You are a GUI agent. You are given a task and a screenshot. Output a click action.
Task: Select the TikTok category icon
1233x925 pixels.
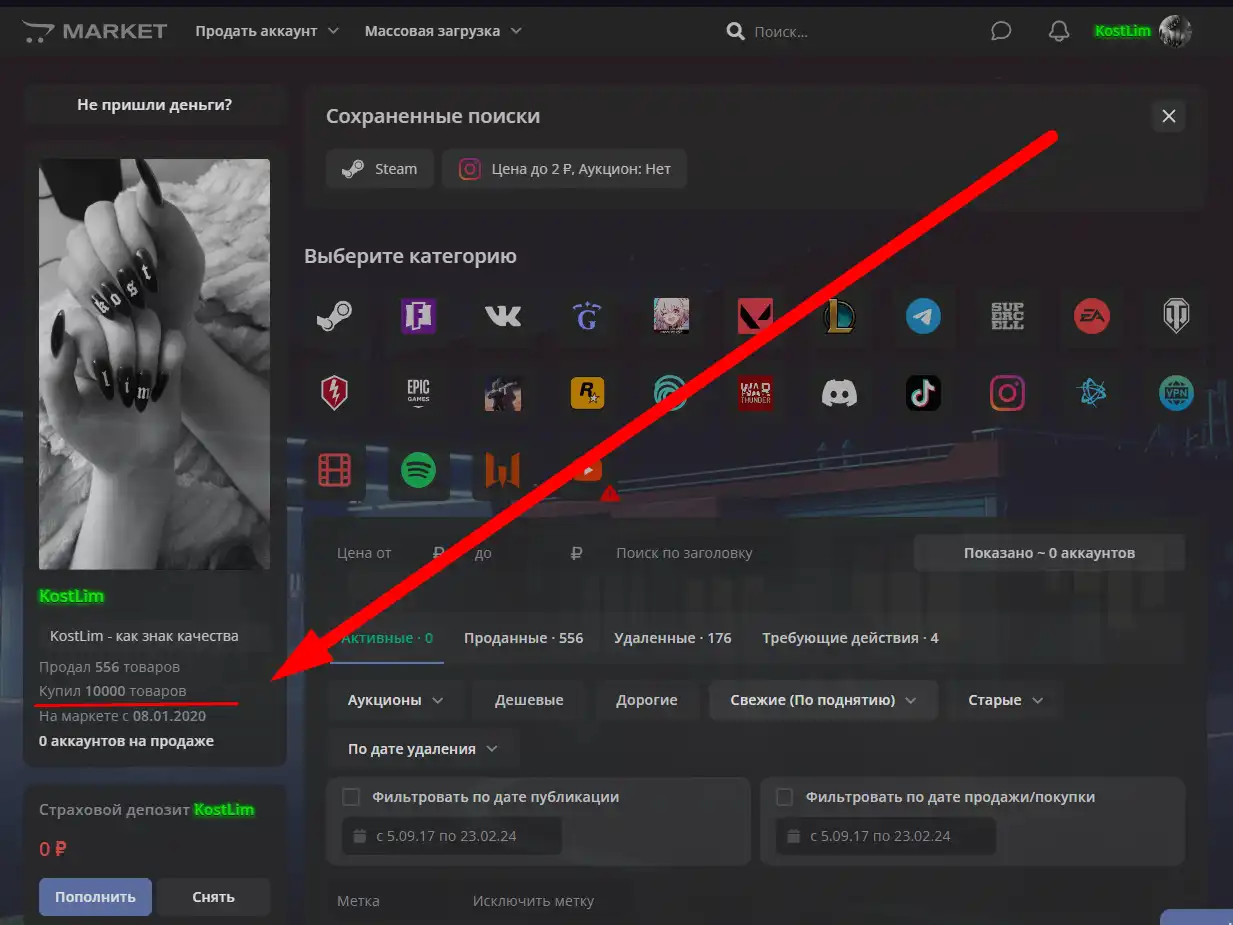coord(923,393)
